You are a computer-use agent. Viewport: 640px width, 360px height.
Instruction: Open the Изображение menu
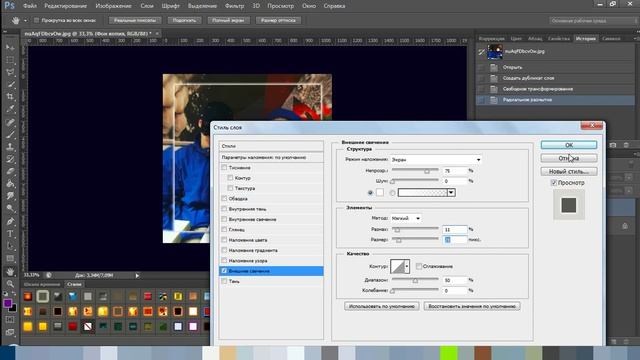pos(113,6)
